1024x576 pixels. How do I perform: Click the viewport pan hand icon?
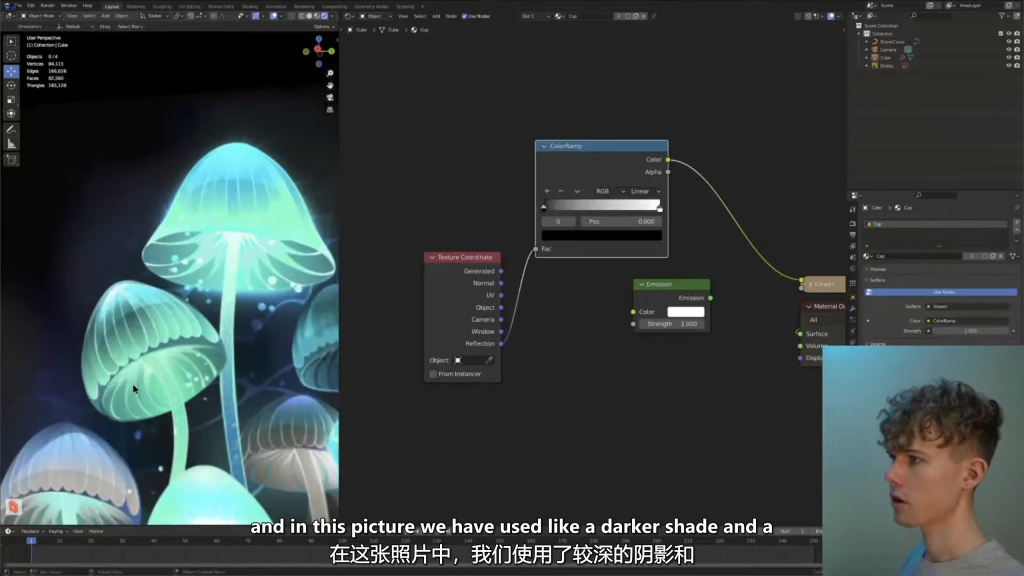click(330, 86)
